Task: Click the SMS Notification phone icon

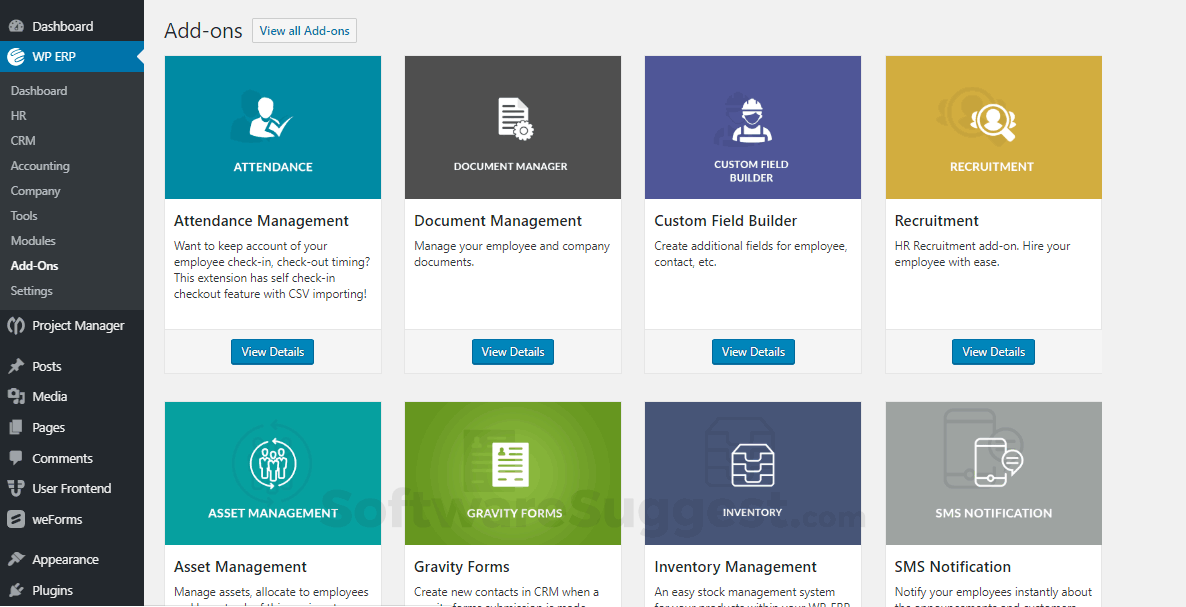Action: [x=992, y=463]
